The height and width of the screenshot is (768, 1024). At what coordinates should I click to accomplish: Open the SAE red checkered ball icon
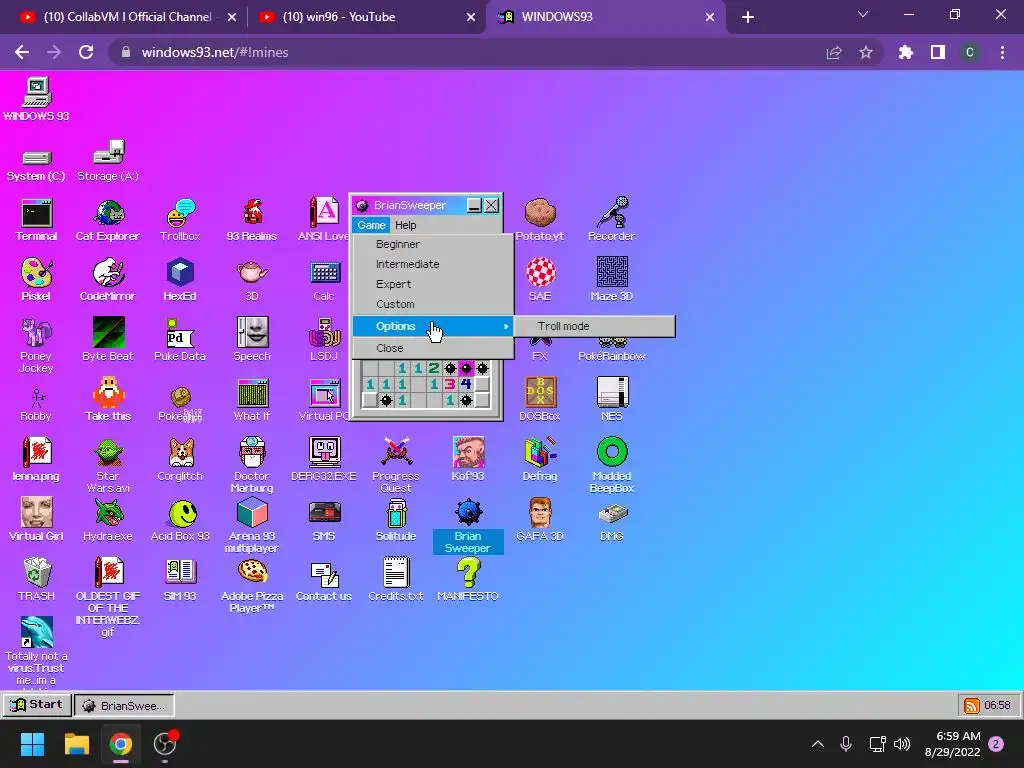click(540, 280)
